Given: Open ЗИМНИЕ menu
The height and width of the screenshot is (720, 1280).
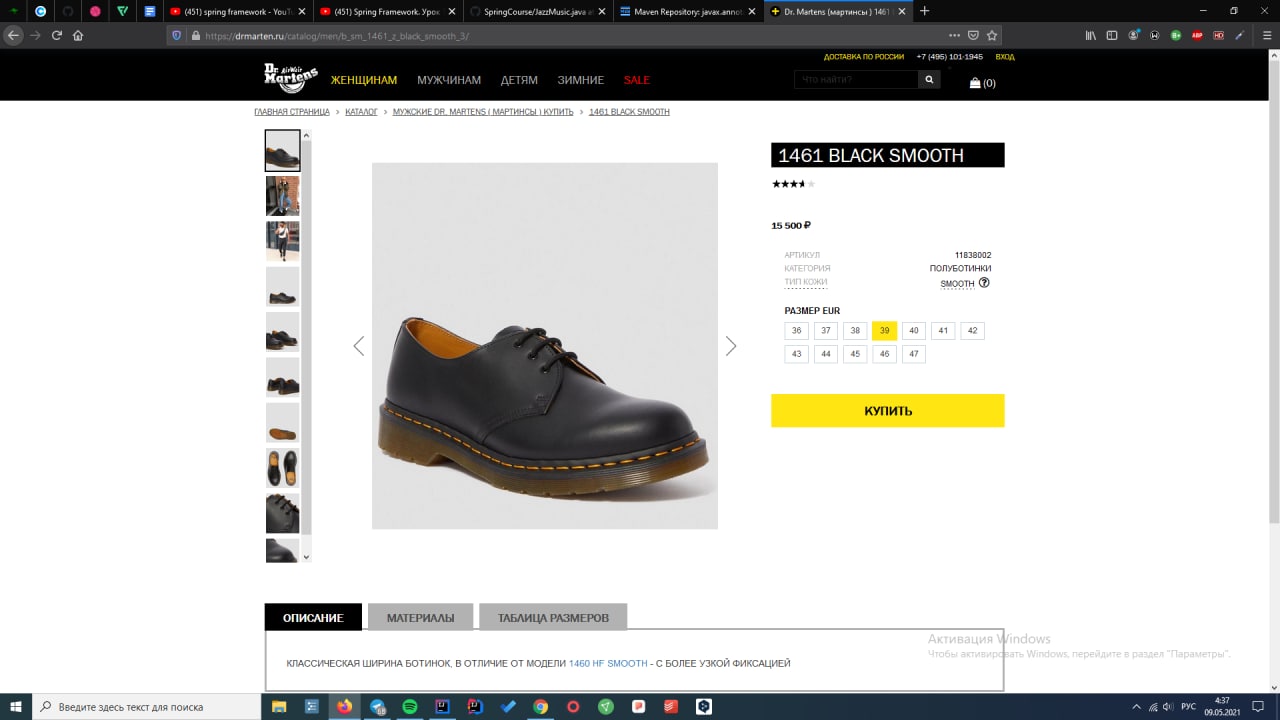Looking at the screenshot, I should click(x=581, y=80).
